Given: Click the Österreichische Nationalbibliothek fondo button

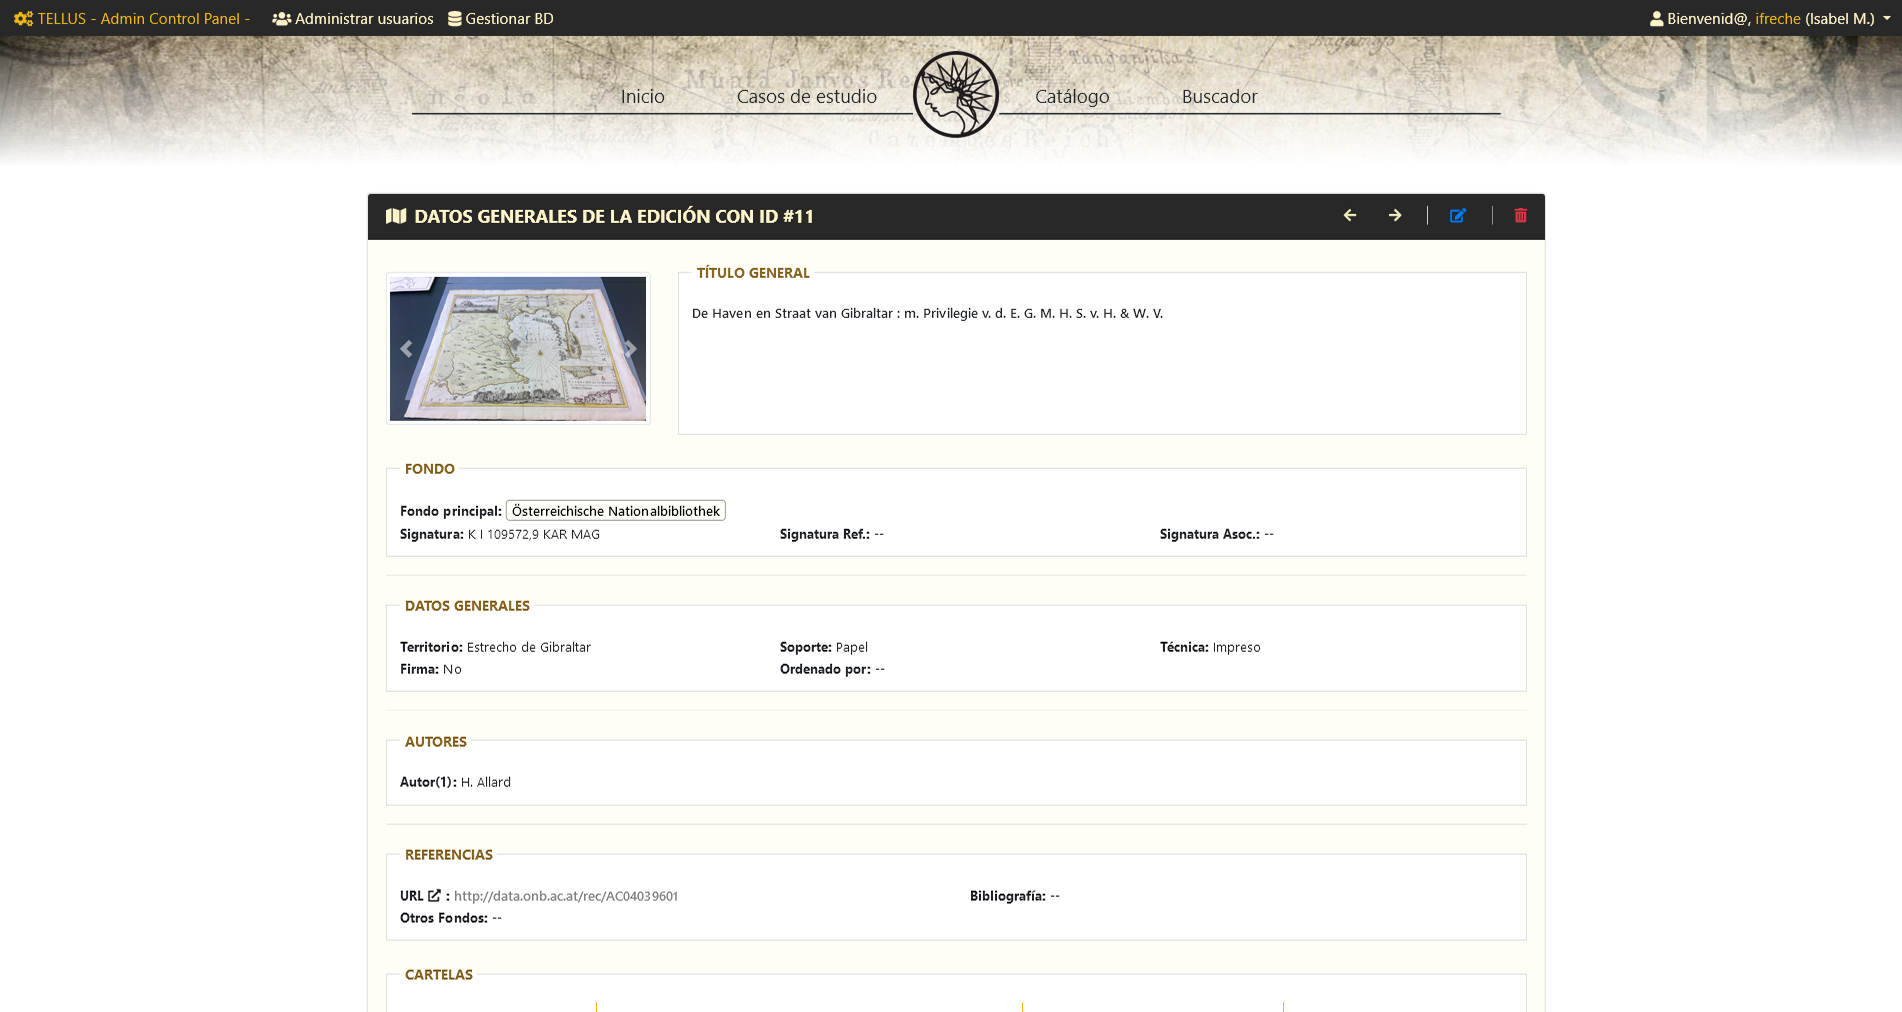Looking at the screenshot, I should pos(615,510).
